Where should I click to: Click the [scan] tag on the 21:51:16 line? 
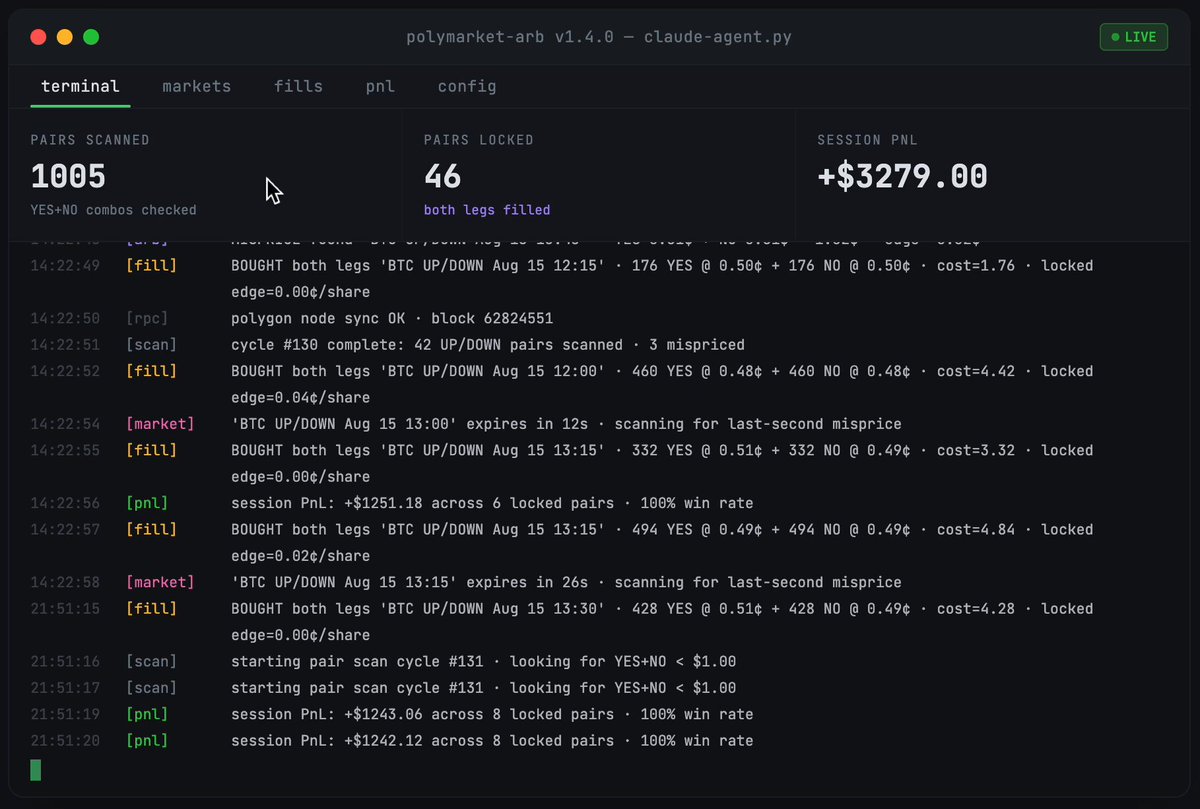(x=151, y=662)
